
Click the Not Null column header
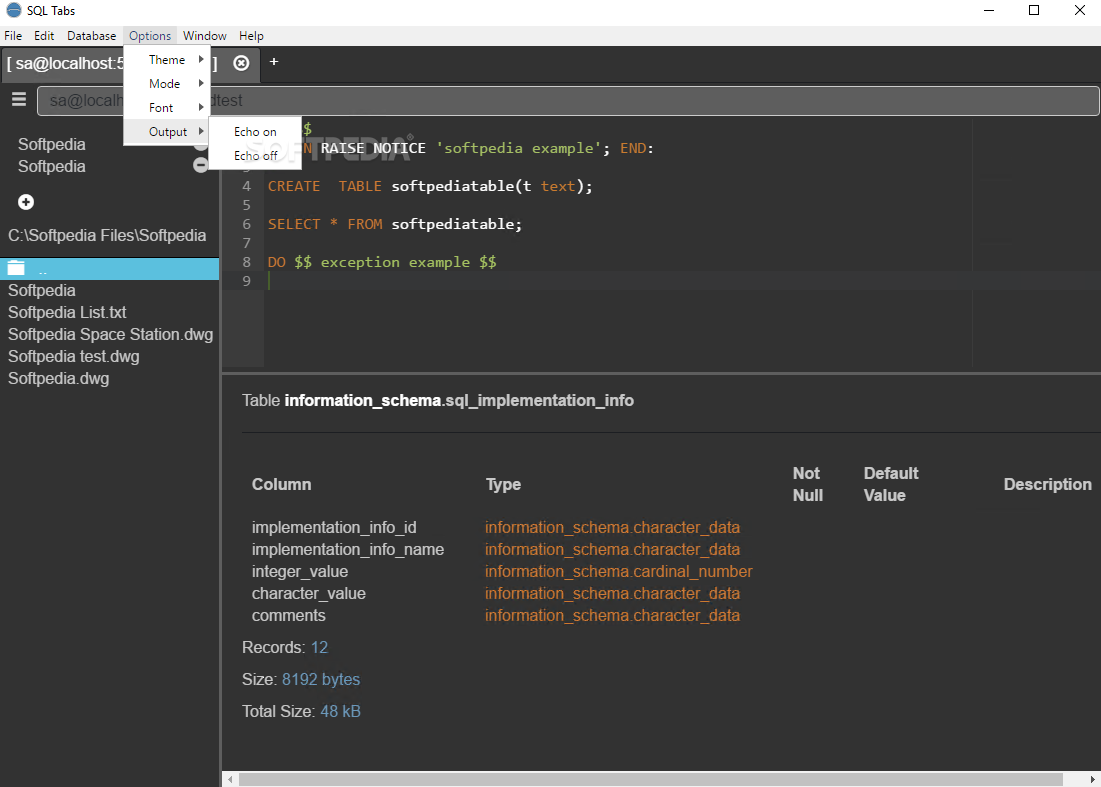[x=807, y=484]
